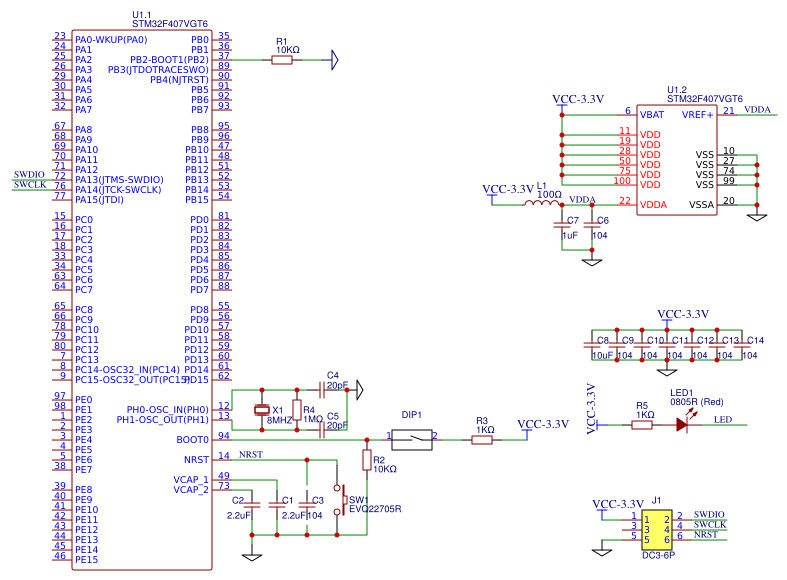Select the J1 DC3-6P connector
Image resolution: width=787 pixels, height=580 pixels.
click(x=657, y=530)
